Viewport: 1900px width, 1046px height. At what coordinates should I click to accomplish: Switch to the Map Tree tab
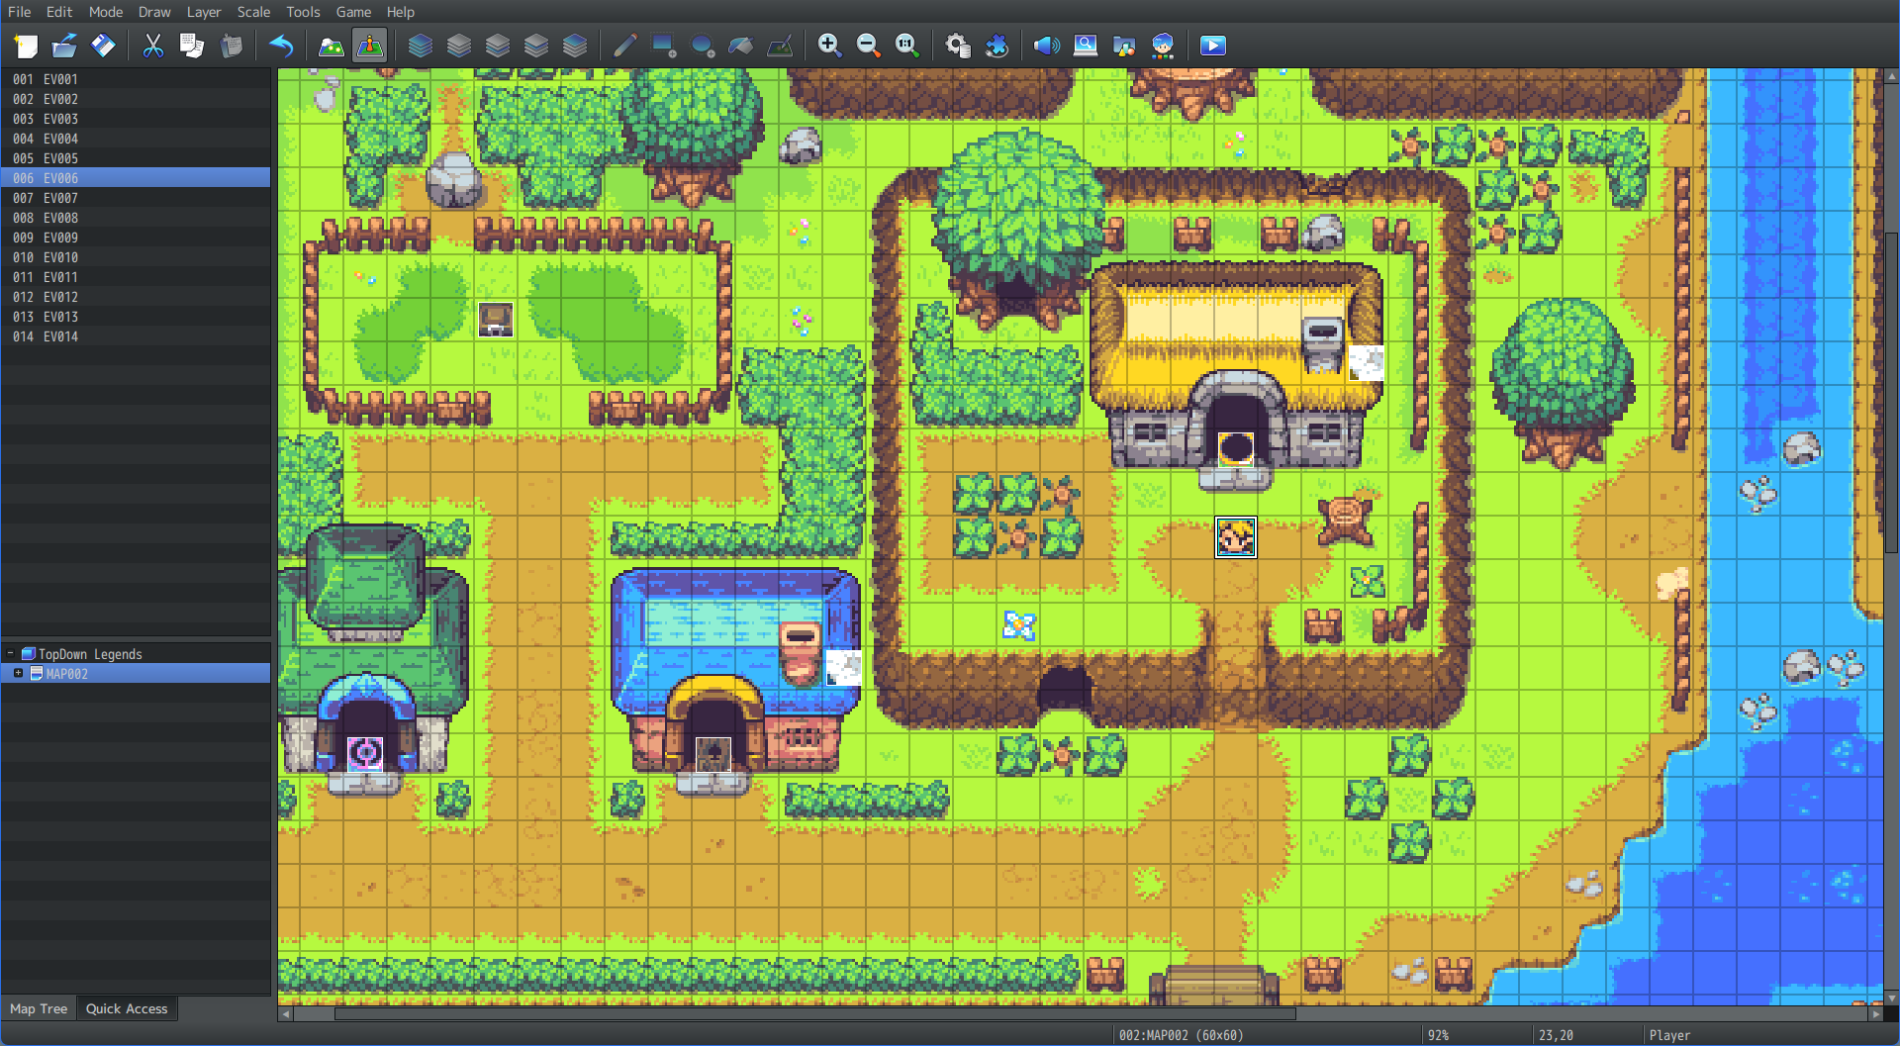point(39,1008)
